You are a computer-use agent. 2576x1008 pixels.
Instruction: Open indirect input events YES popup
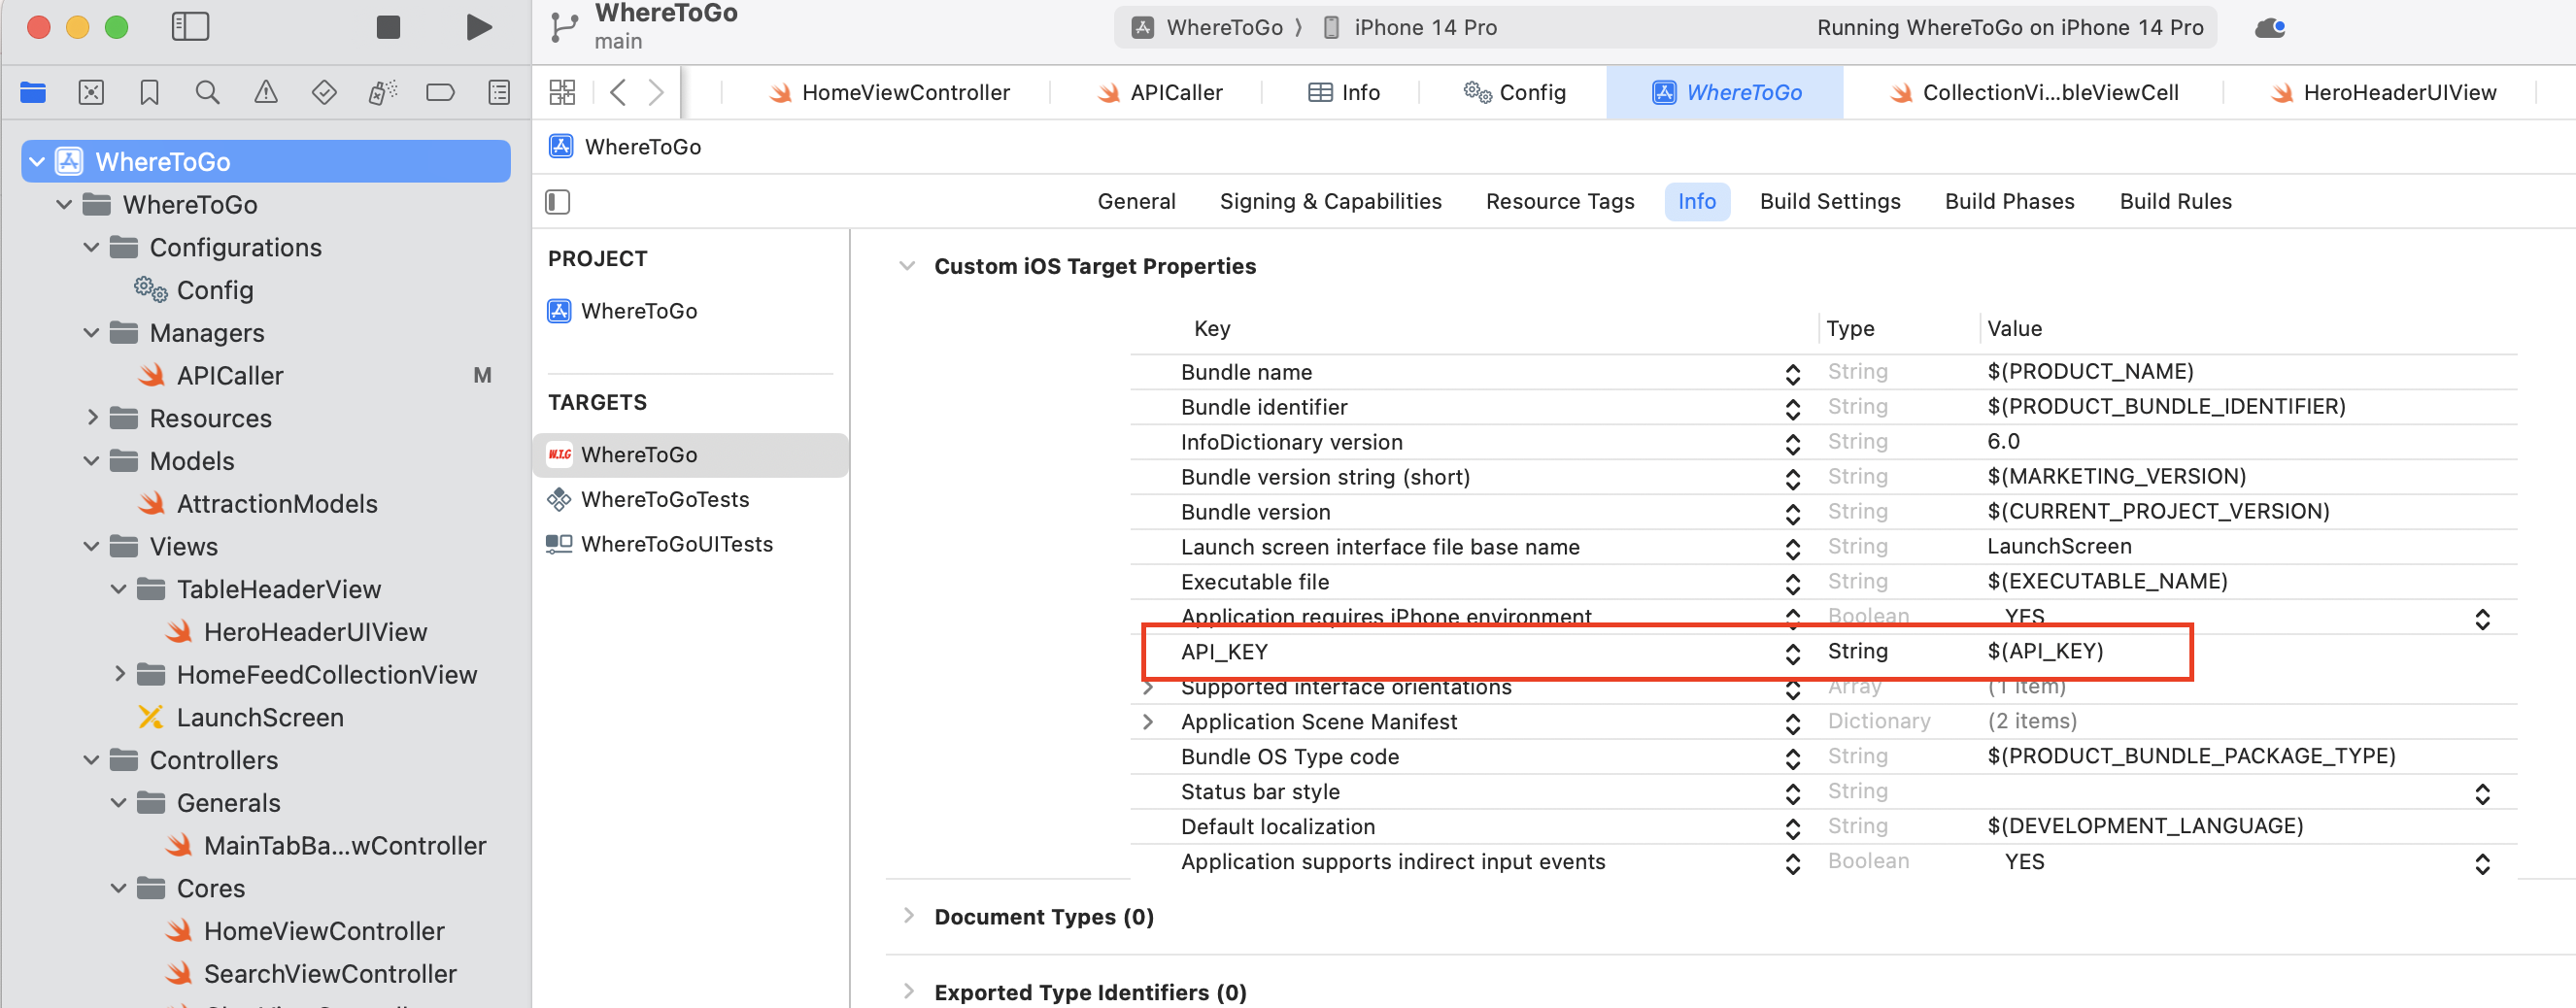pyautogui.click(x=2482, y=863)
